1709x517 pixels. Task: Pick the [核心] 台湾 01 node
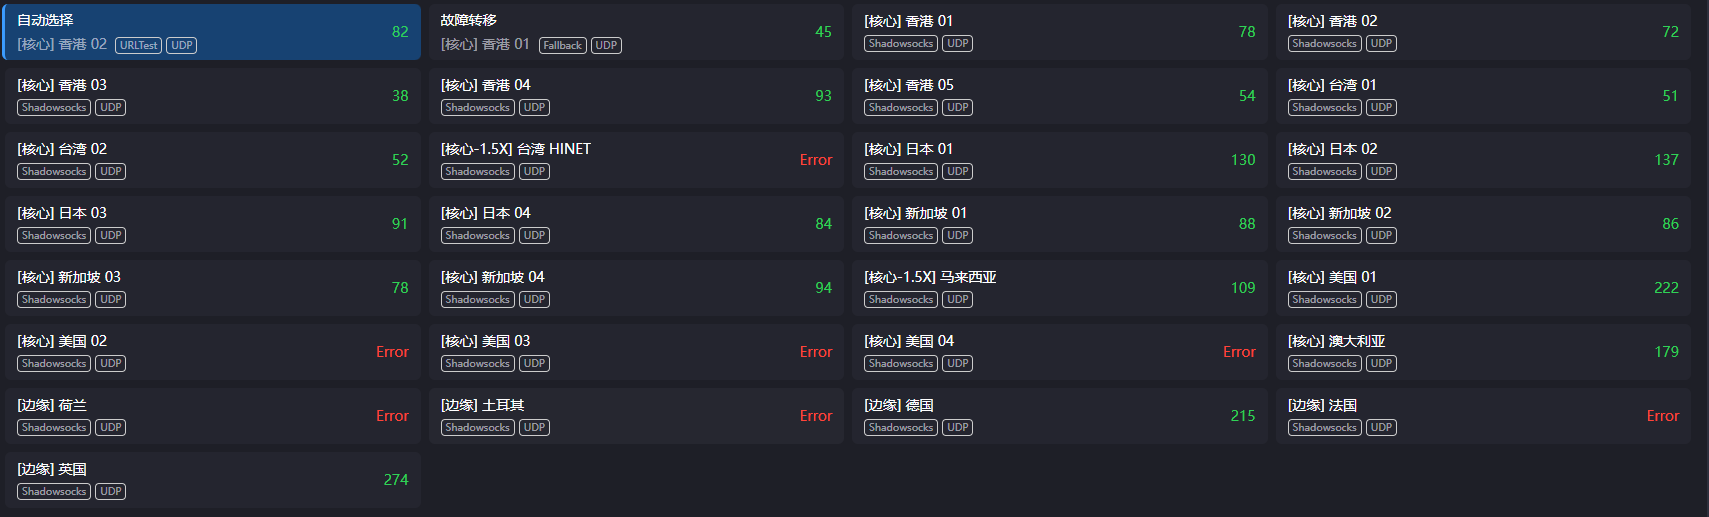click(x=1483, y=96)
